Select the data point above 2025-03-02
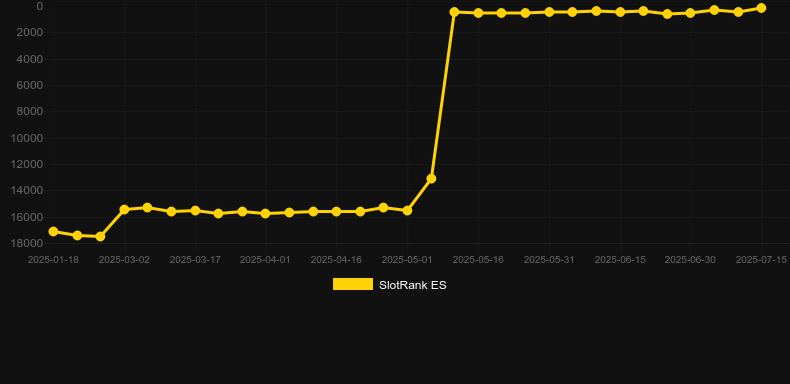This screenshot has width=790, height=384. tap(124, 209)
